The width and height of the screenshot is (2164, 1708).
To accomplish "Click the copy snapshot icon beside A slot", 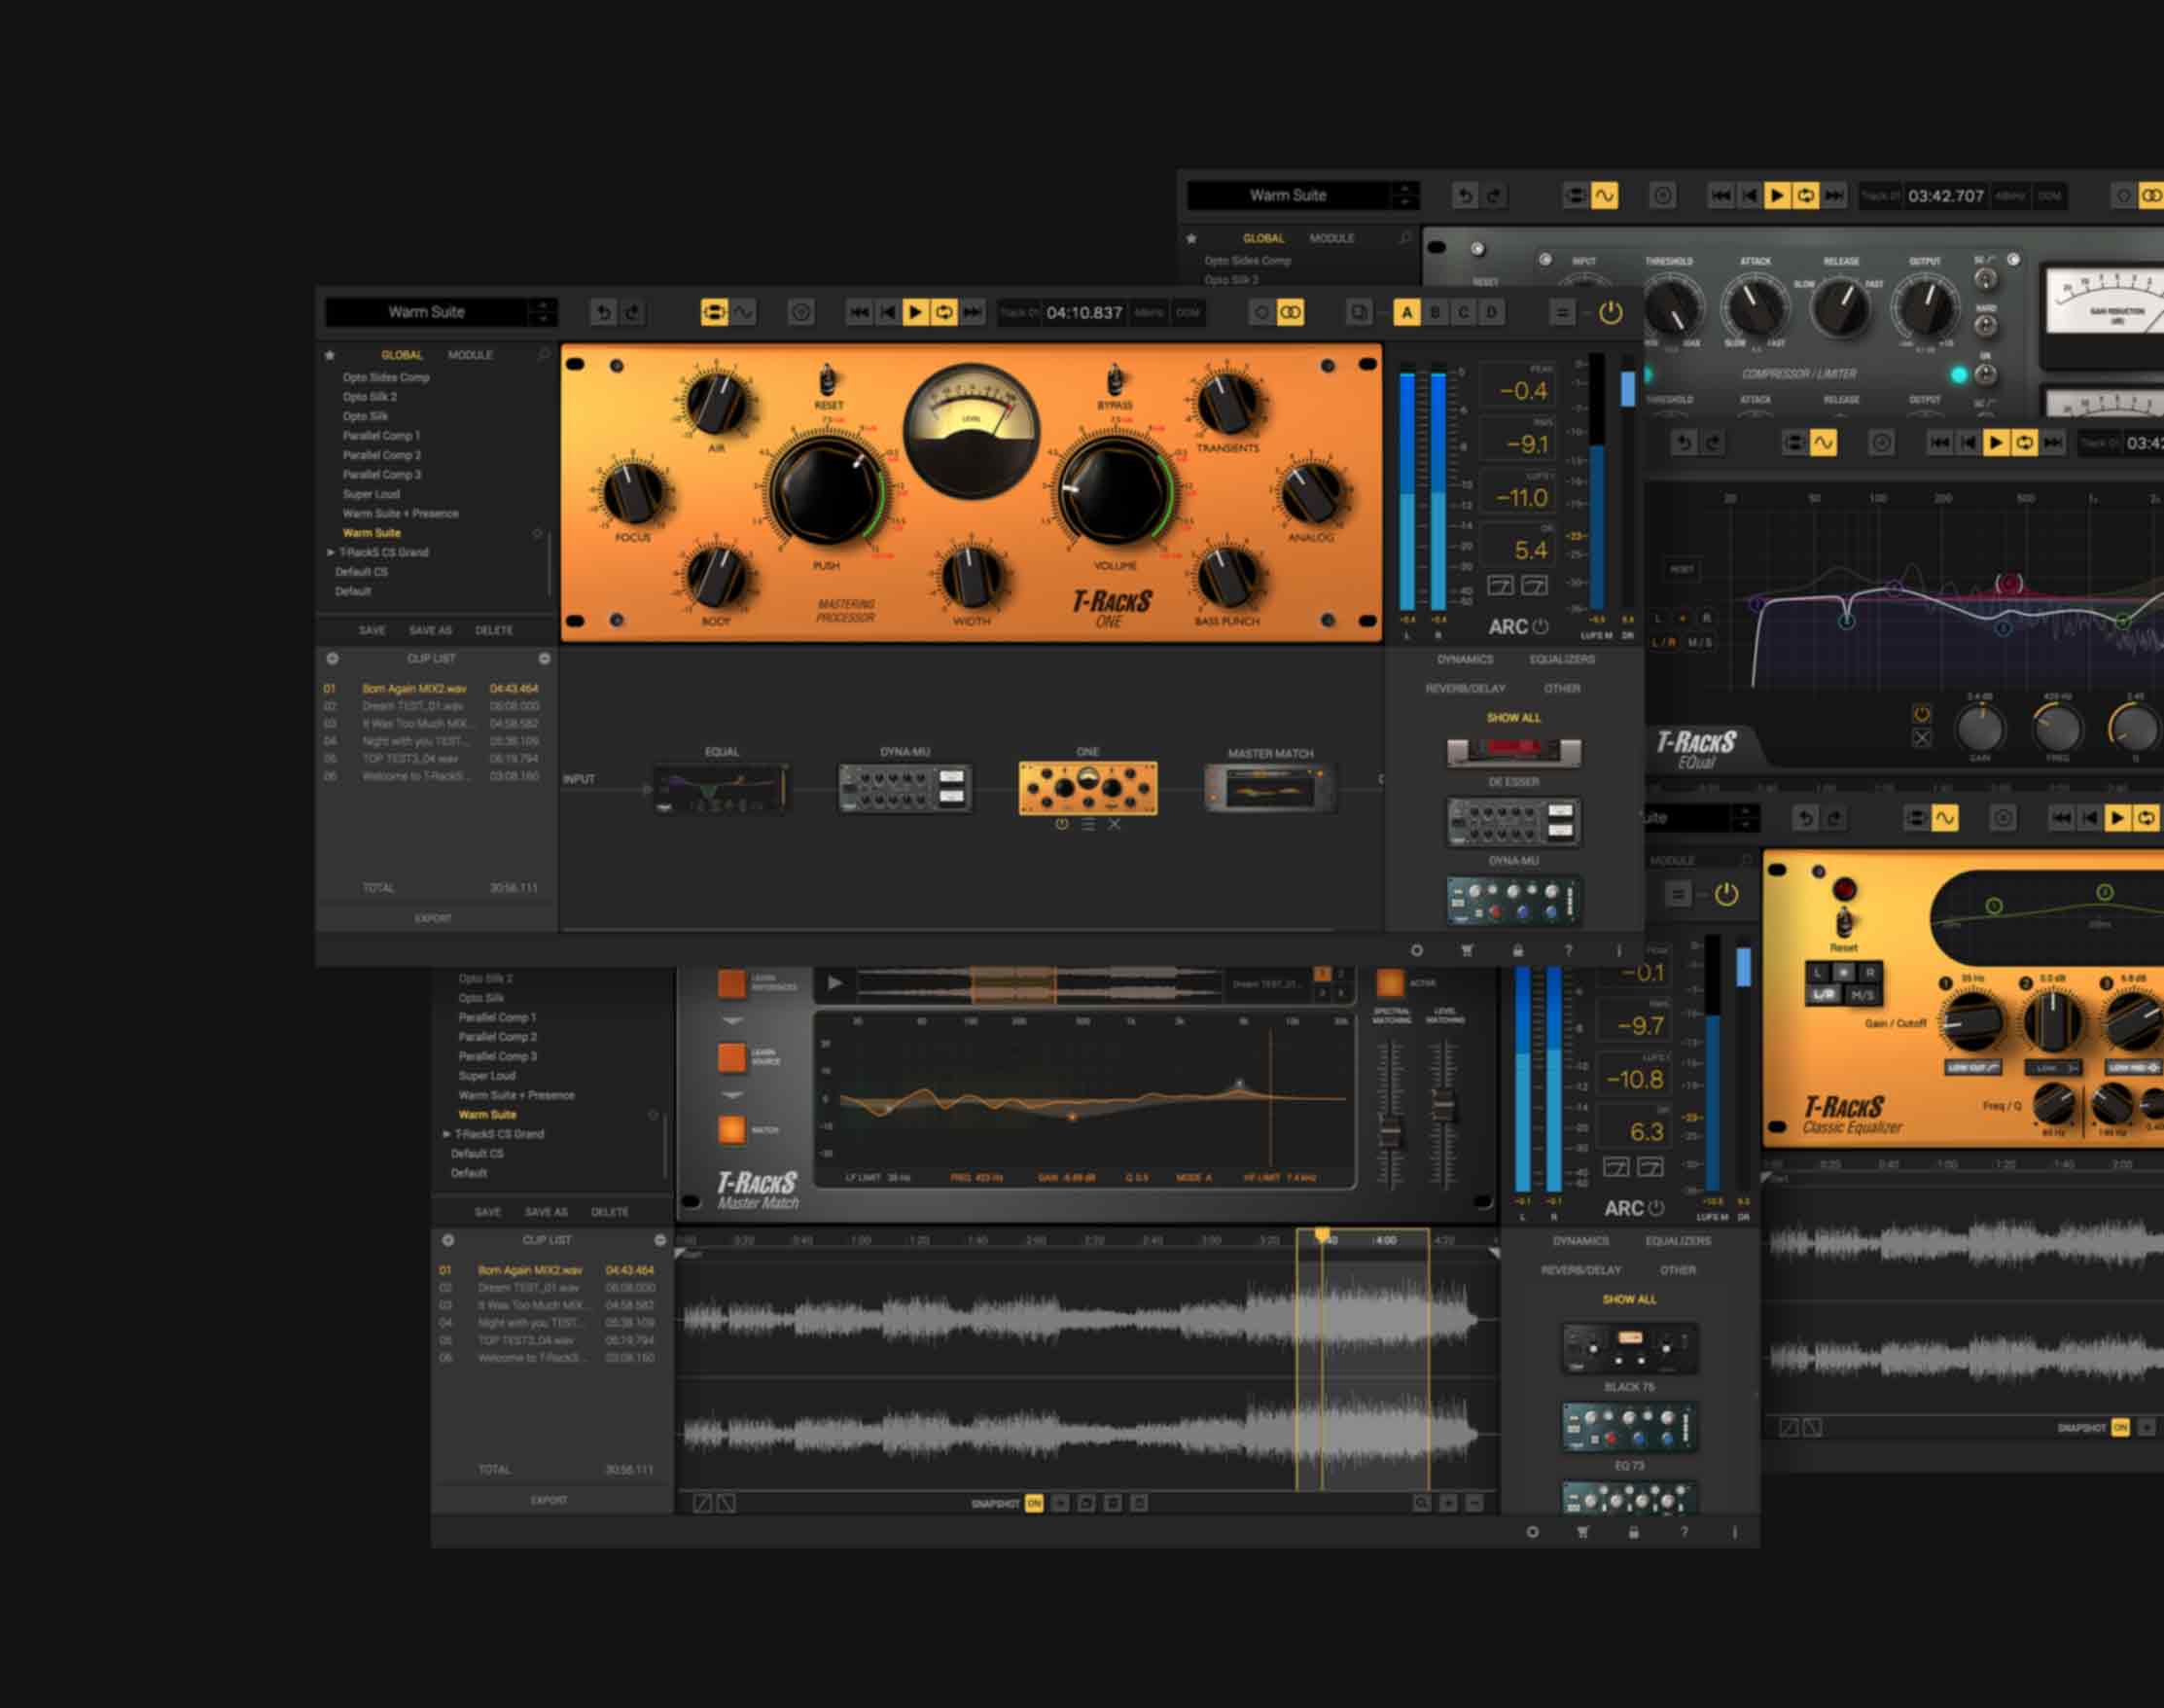I will (1358, 313).
